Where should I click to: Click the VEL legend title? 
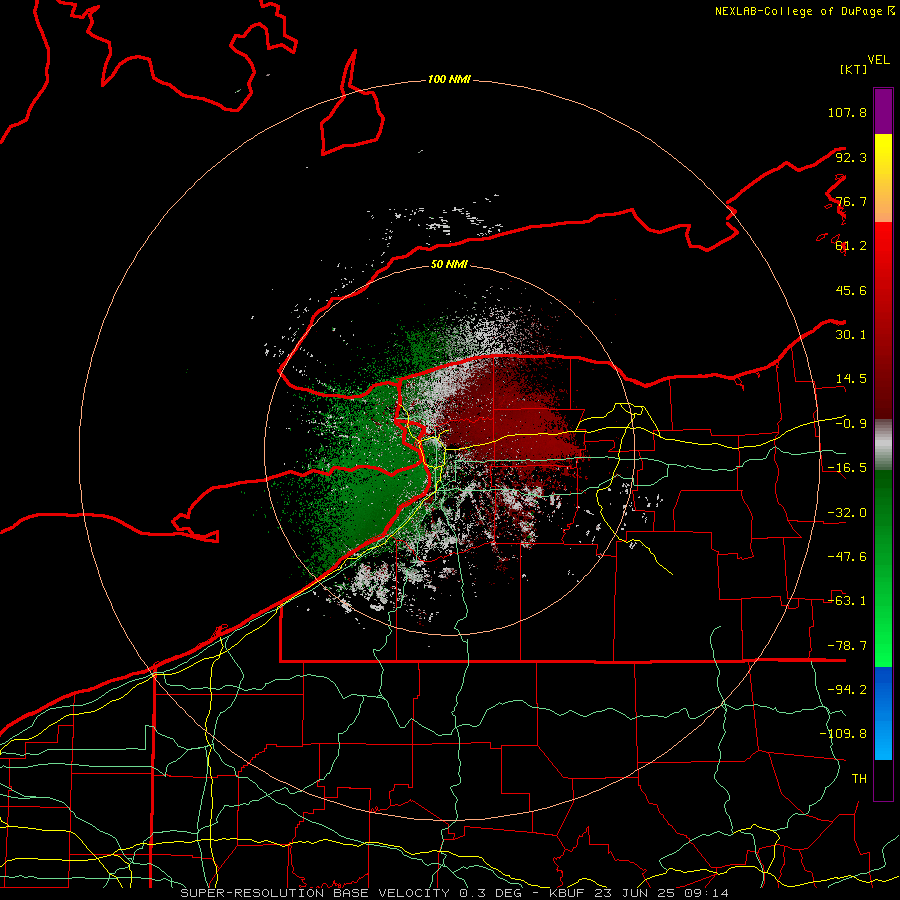tap(878, 60)
